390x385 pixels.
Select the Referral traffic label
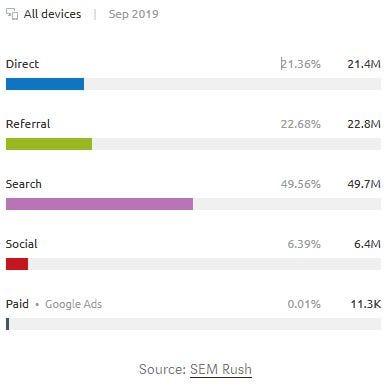click(28, 124)
